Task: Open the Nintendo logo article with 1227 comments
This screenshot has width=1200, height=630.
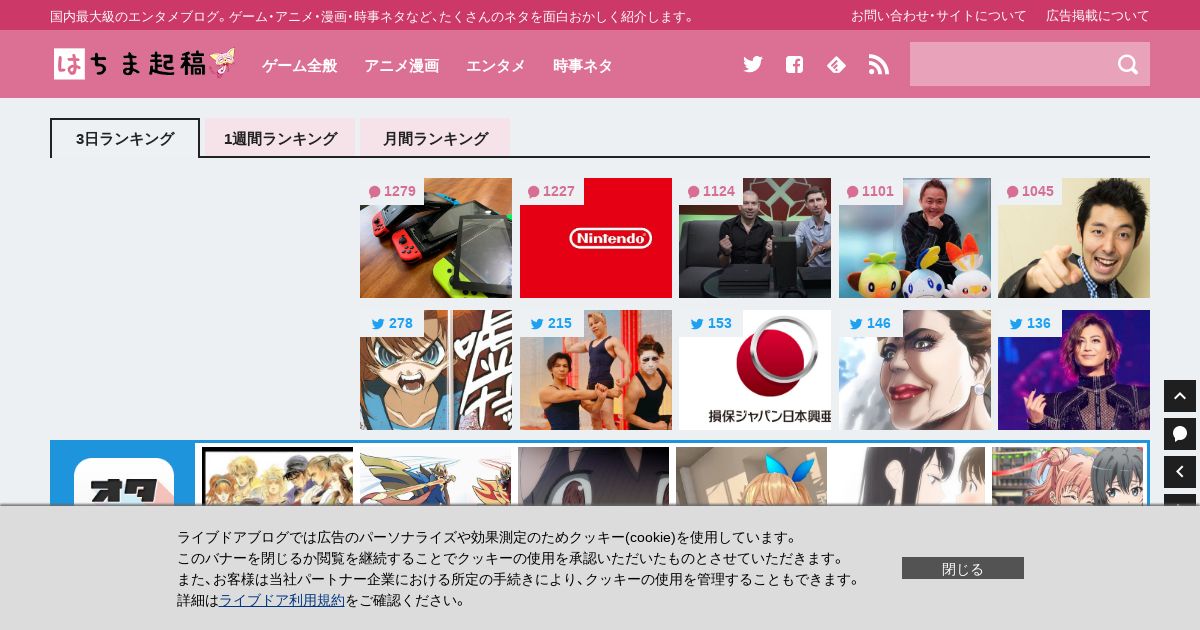Action: 596,238
